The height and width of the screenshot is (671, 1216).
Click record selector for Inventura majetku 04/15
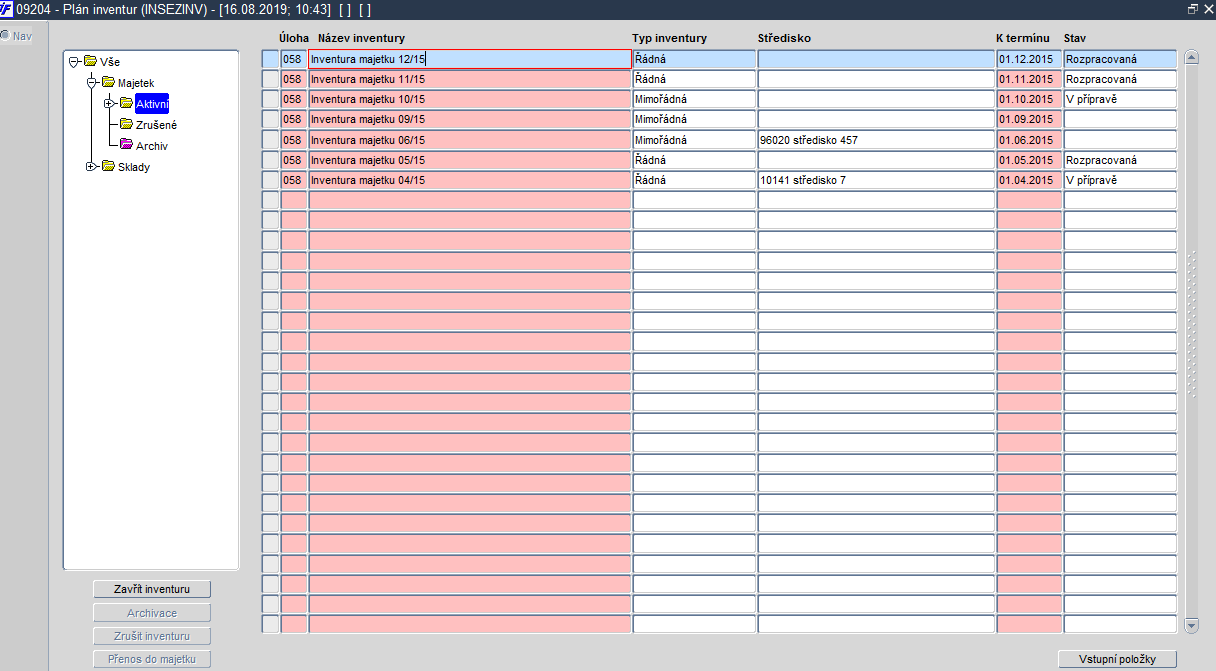(270, 180)
